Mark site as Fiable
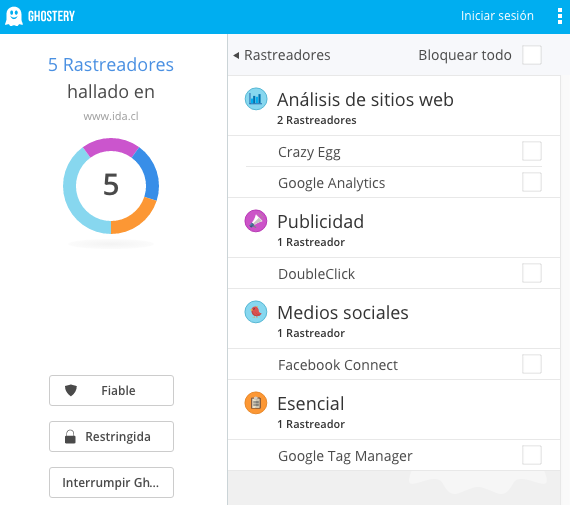Screen dimensions: 570x505 [x=111, y=390]
